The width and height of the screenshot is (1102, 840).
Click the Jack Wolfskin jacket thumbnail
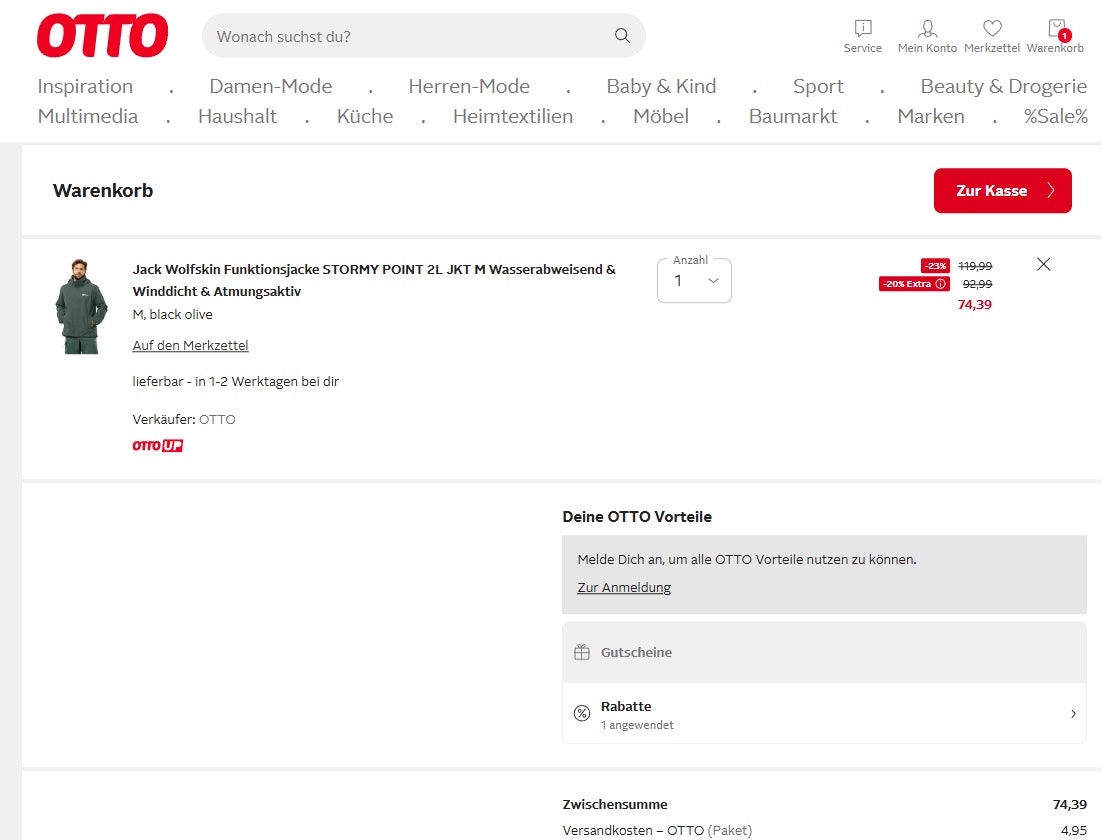coord(81,306)
